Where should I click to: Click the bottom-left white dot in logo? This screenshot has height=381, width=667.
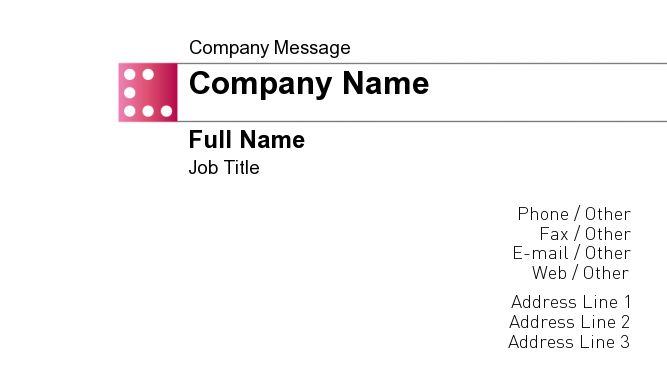(x=130, y=111)
